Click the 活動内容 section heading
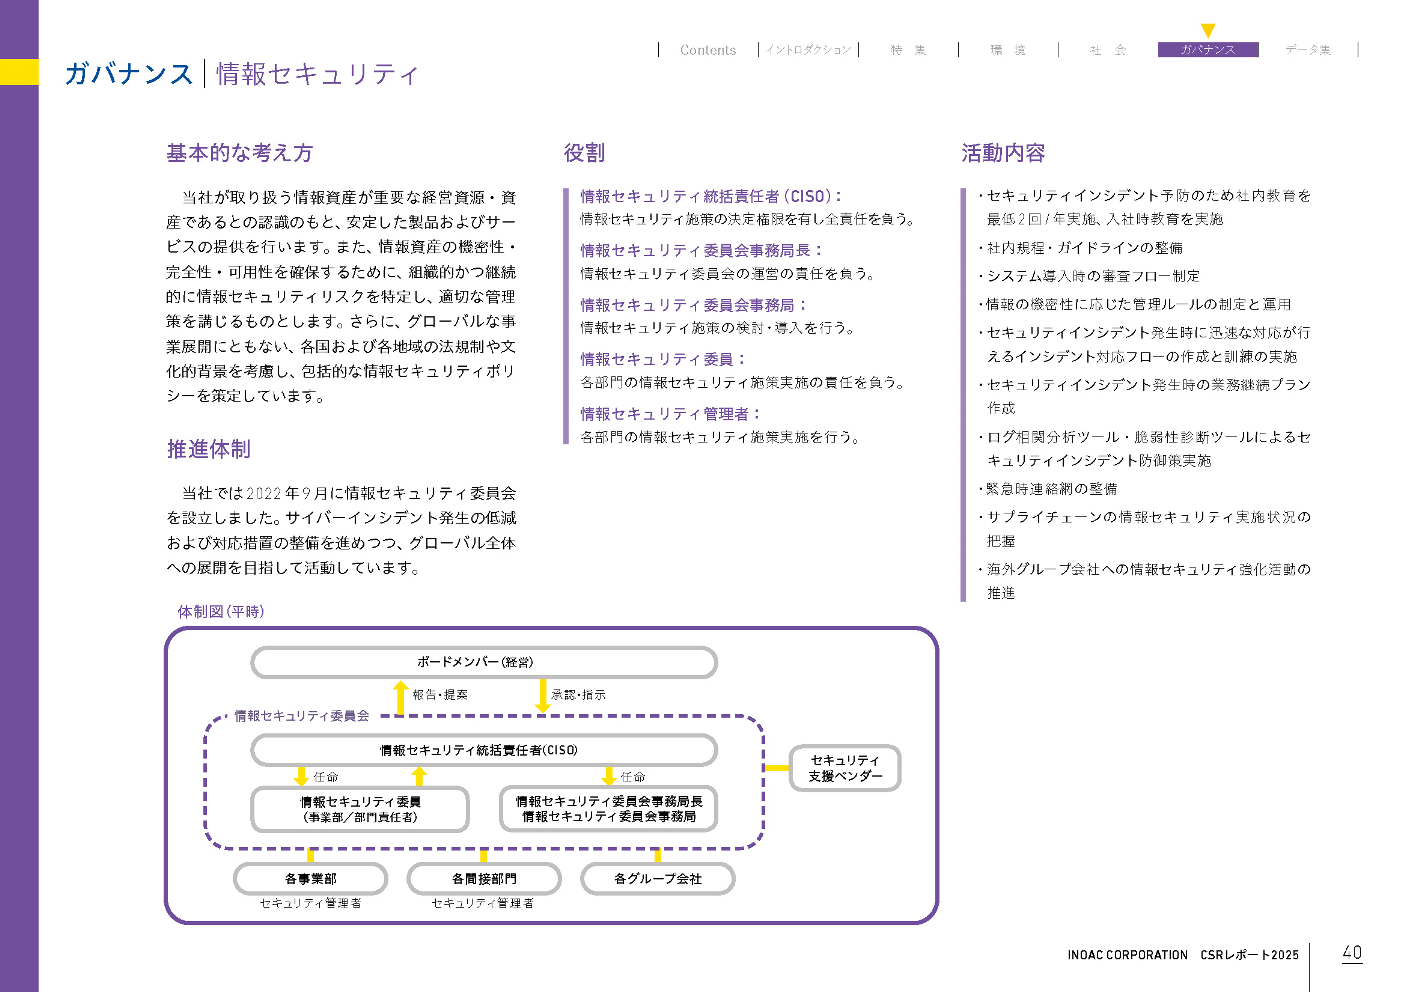 [1003, 153]
